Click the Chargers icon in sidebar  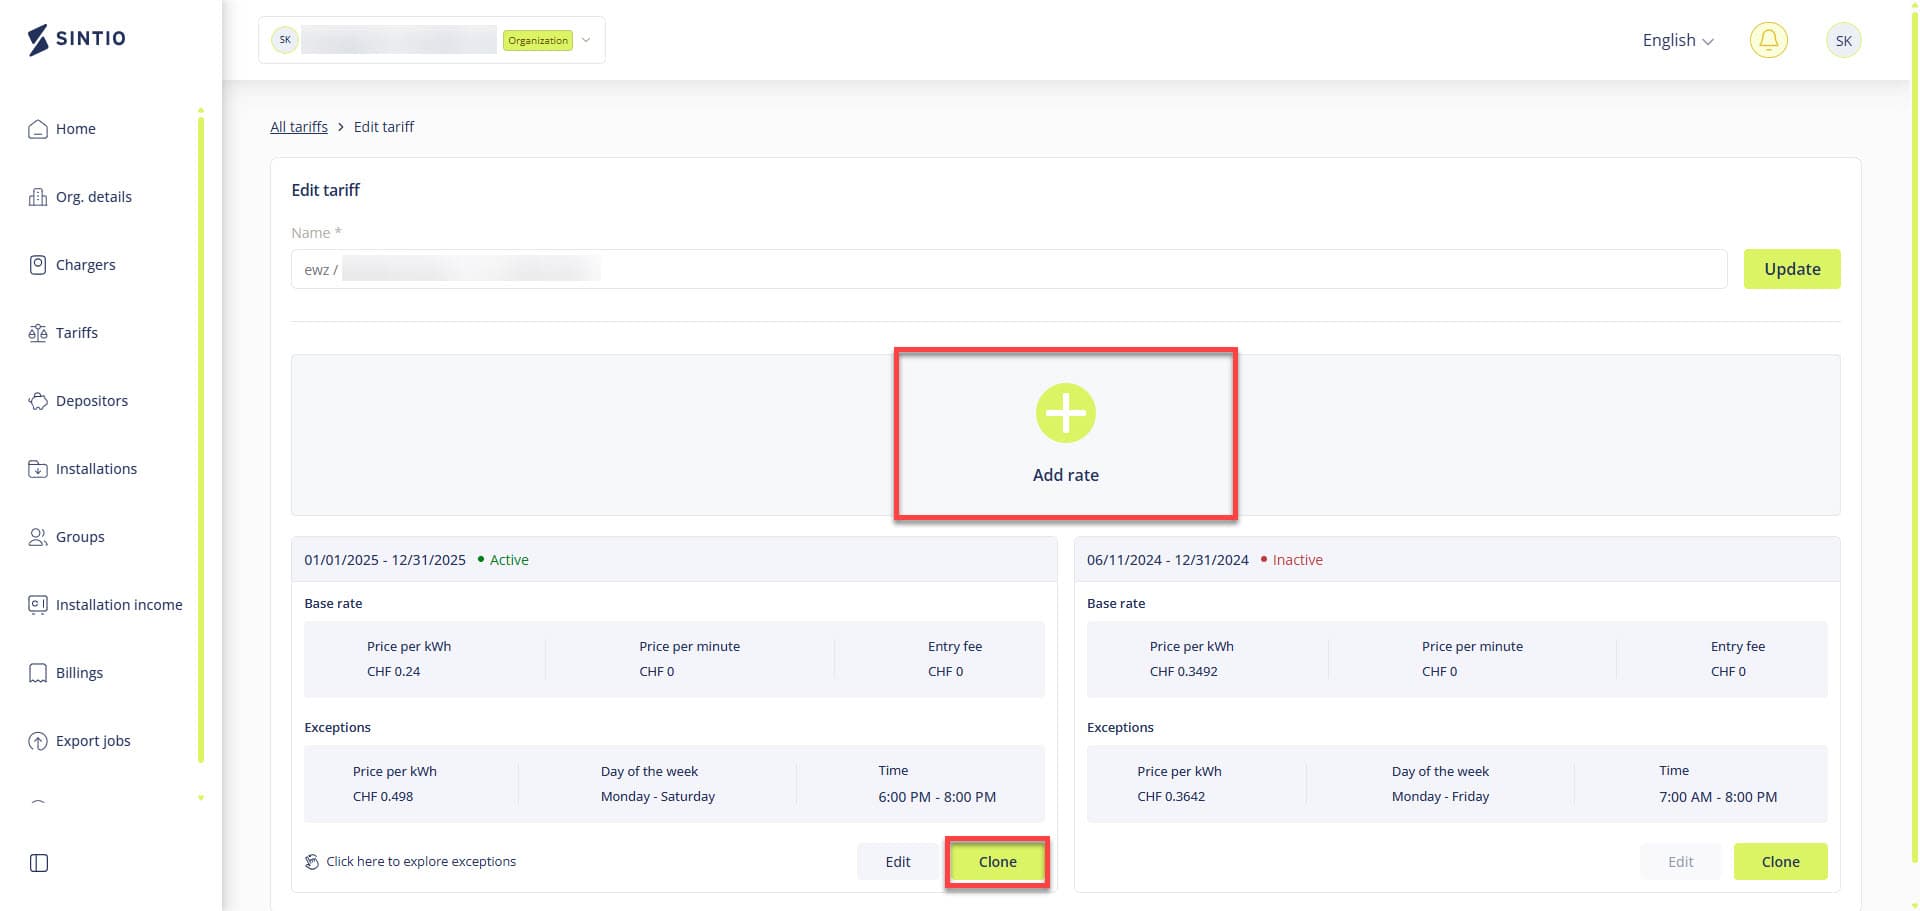click(38, 265)
